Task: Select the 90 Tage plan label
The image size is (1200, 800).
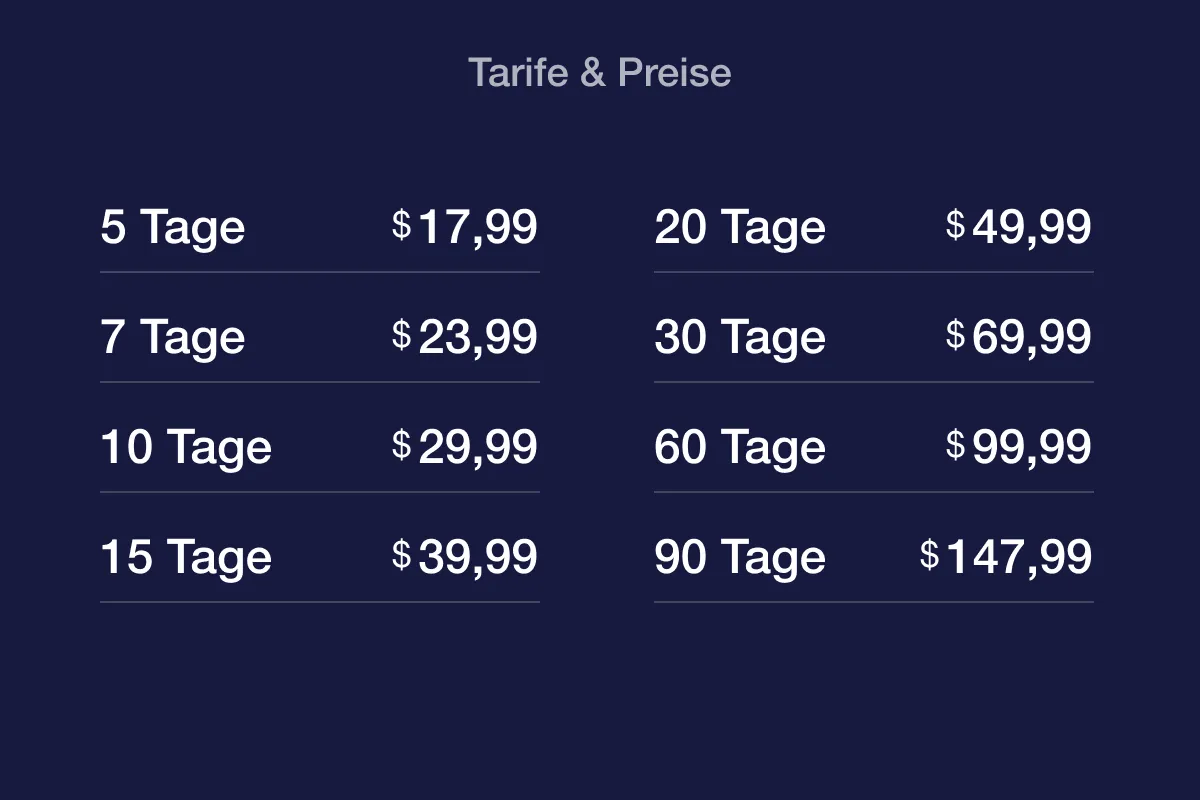Action: point(740,559)
